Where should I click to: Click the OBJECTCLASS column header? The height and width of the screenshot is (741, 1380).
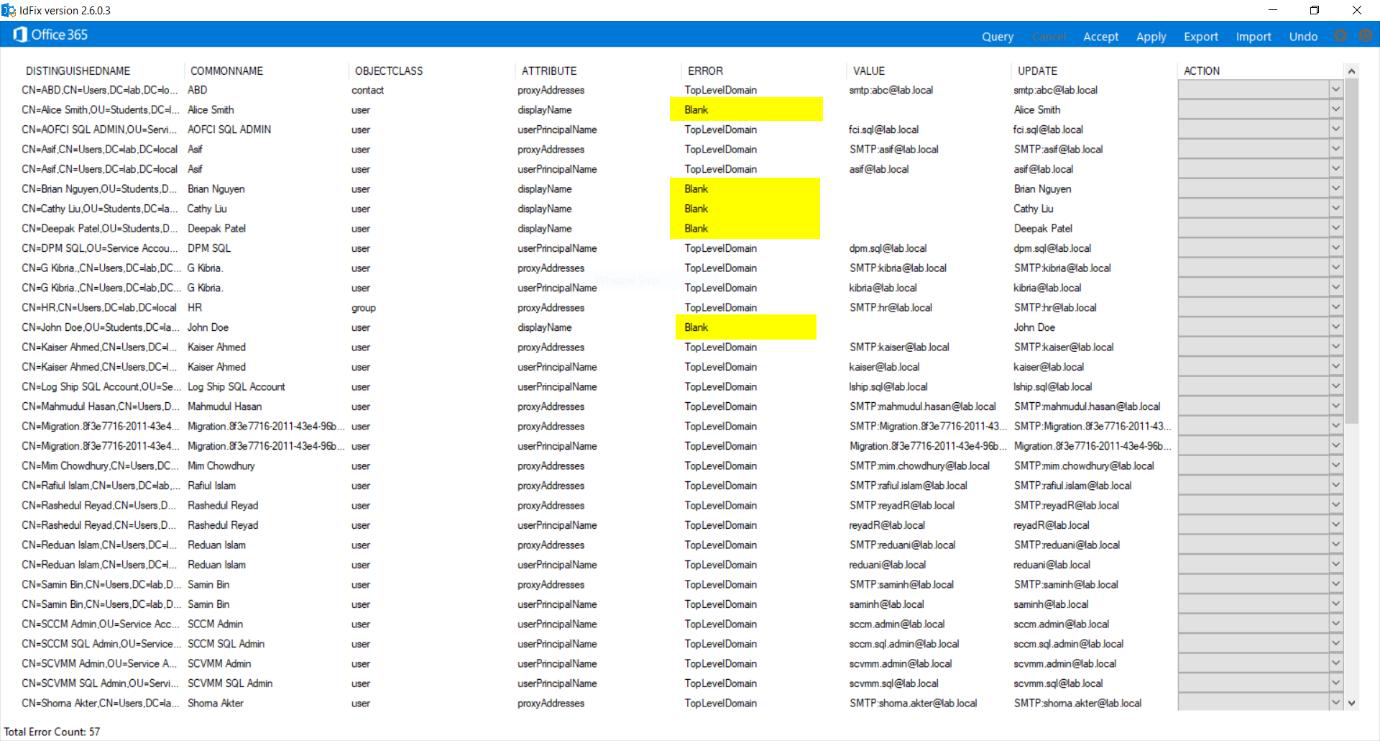point(389,71)
